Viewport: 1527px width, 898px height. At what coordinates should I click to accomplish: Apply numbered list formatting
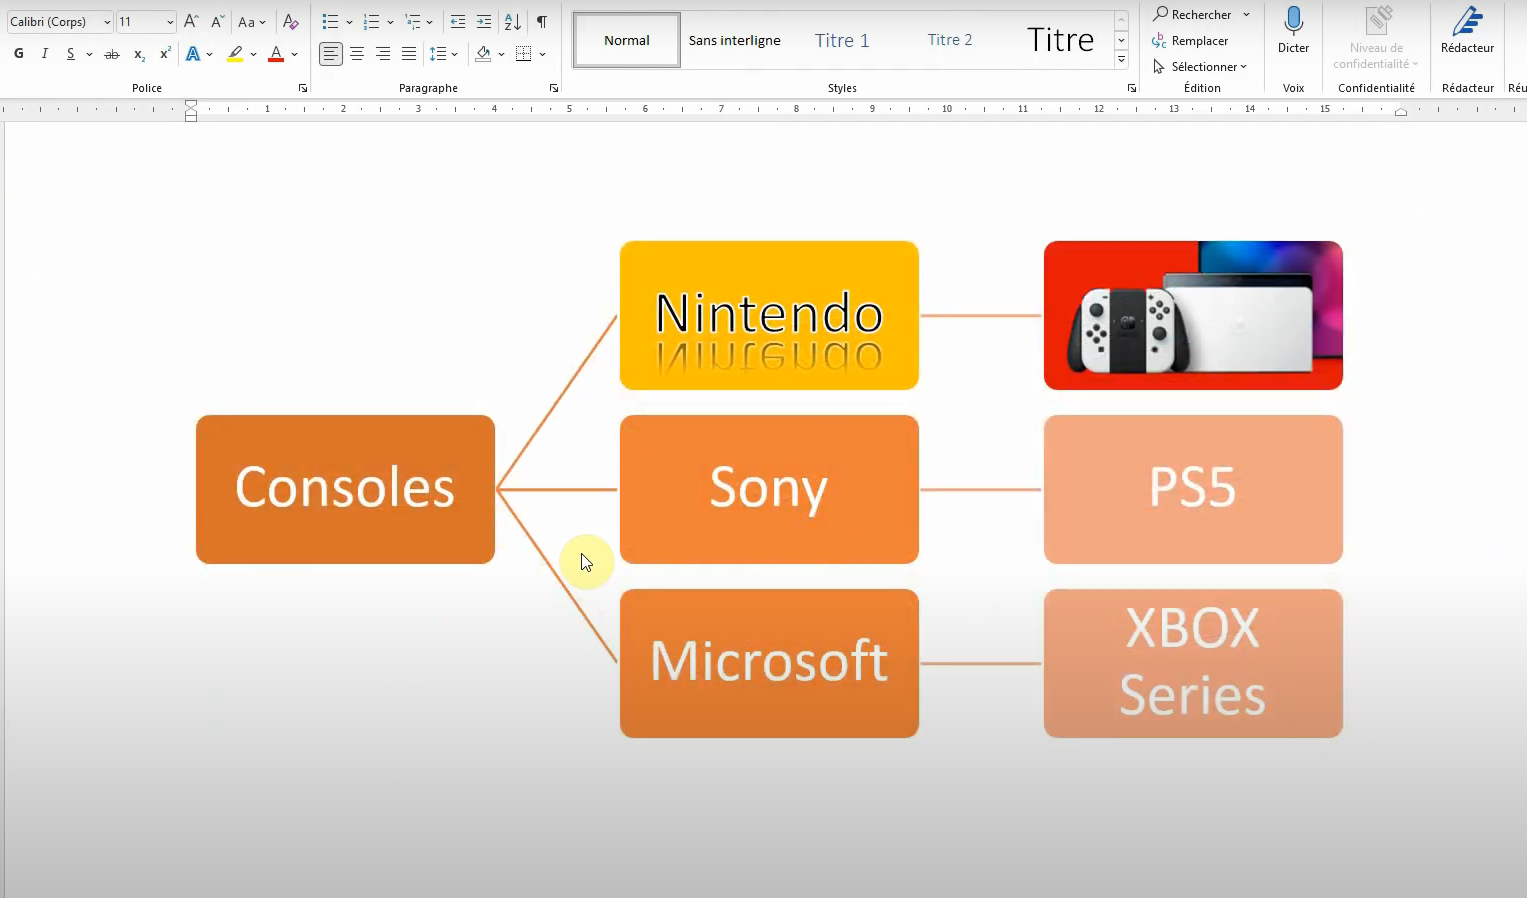pyautogui.click(x=371, y=21)
